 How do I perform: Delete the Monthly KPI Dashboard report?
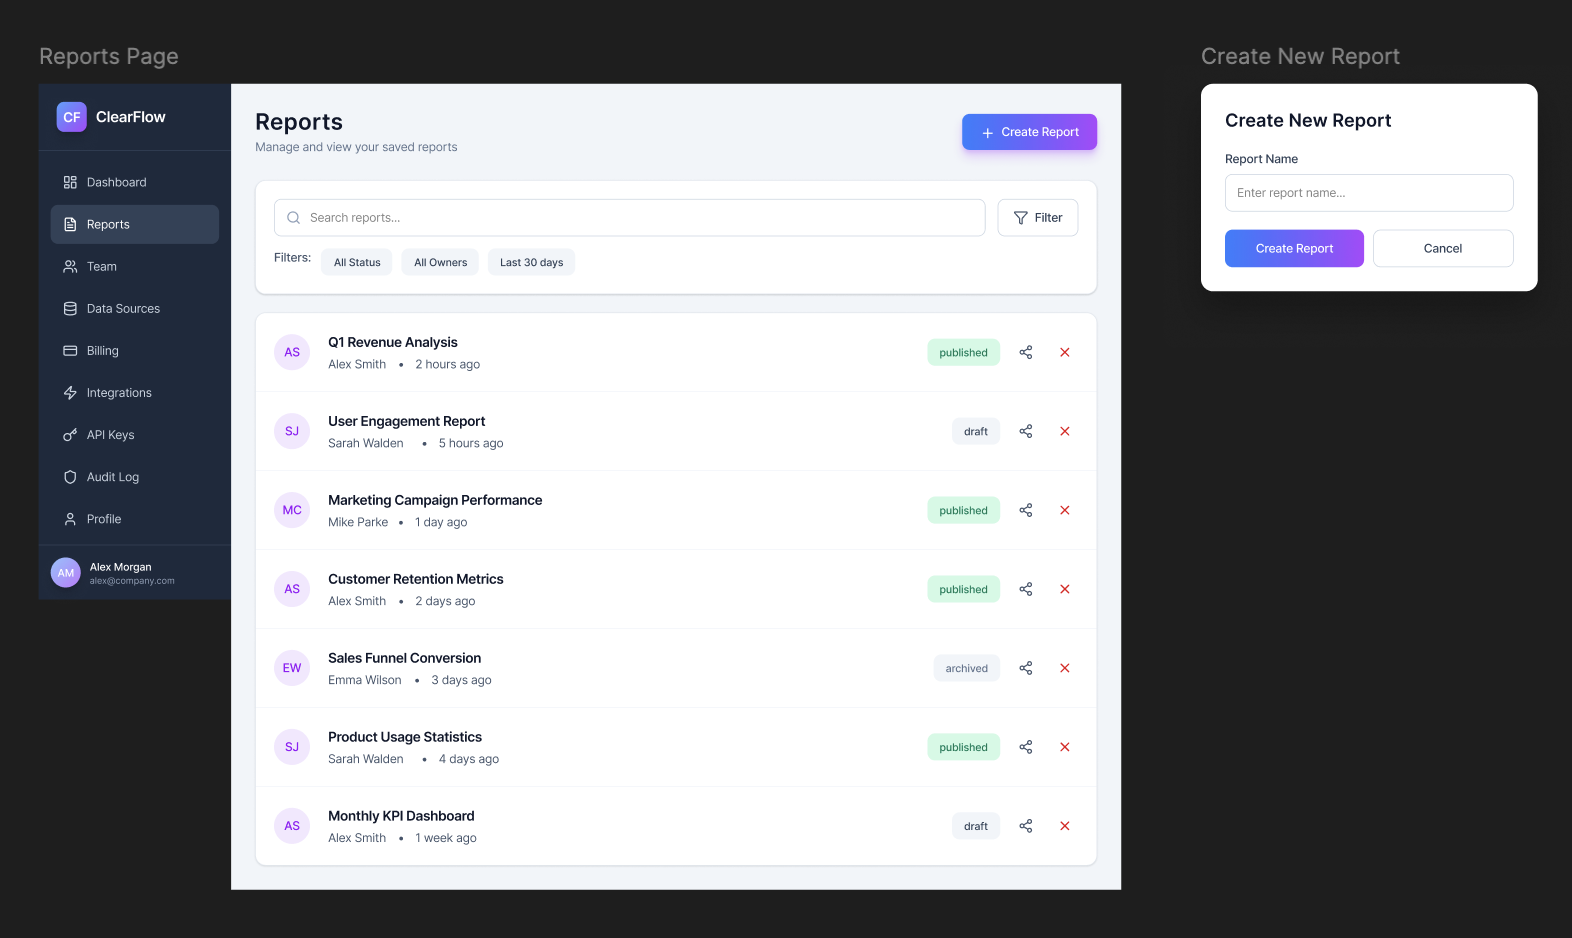click(x=1065, y=826)
